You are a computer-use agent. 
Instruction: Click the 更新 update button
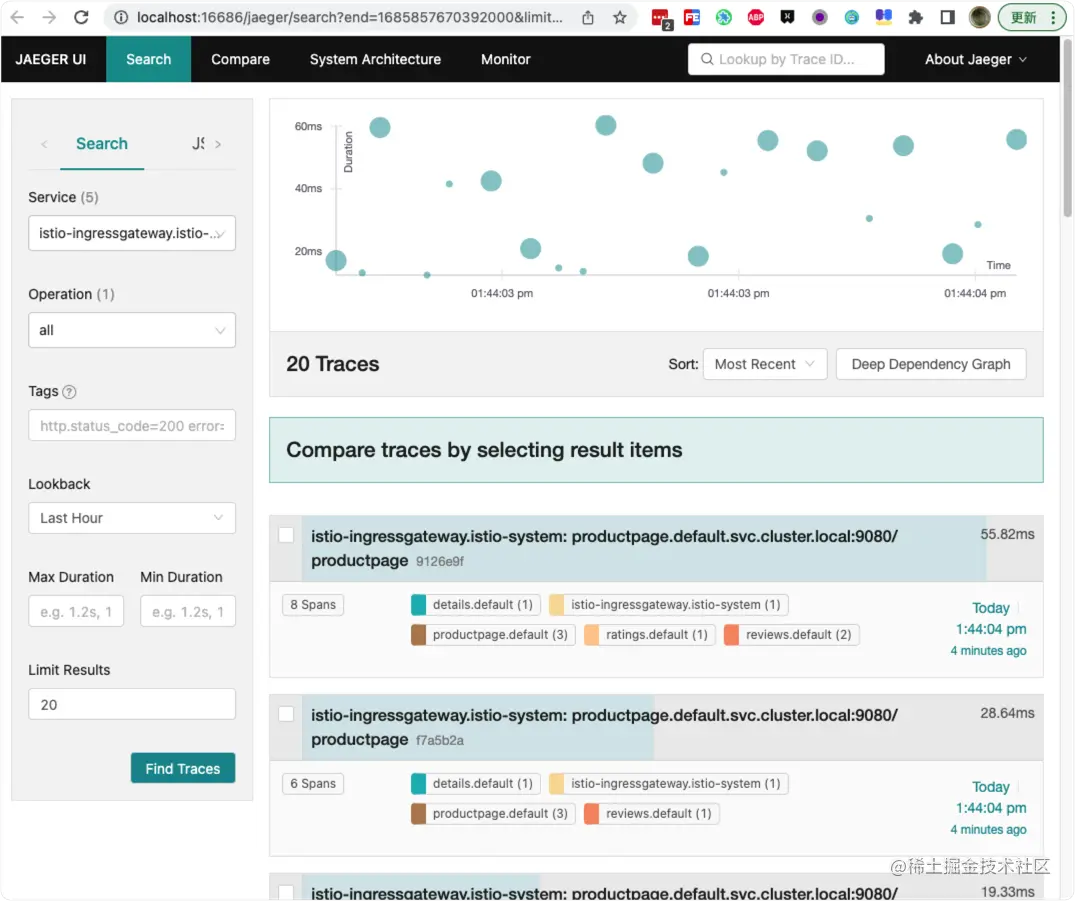1030,17
